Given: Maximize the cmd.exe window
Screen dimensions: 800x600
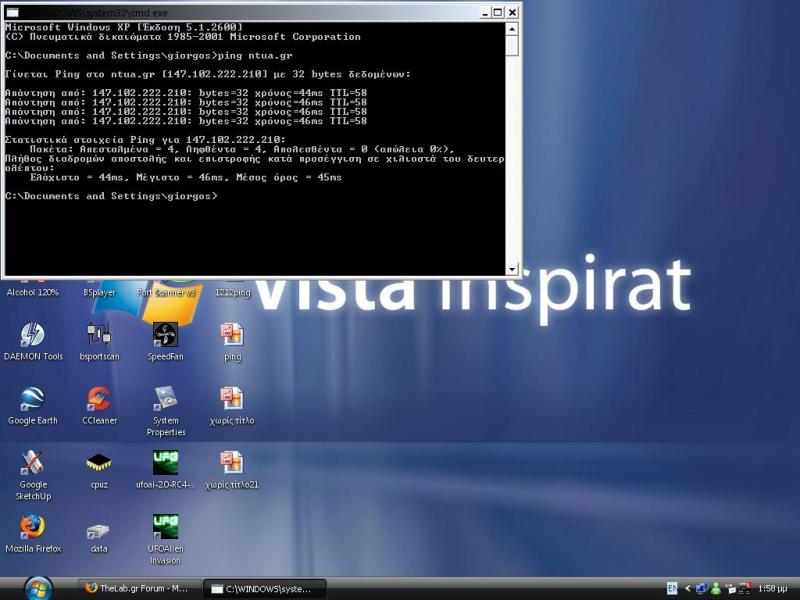Looking at the screenshot, I should [x=498, y=12].
